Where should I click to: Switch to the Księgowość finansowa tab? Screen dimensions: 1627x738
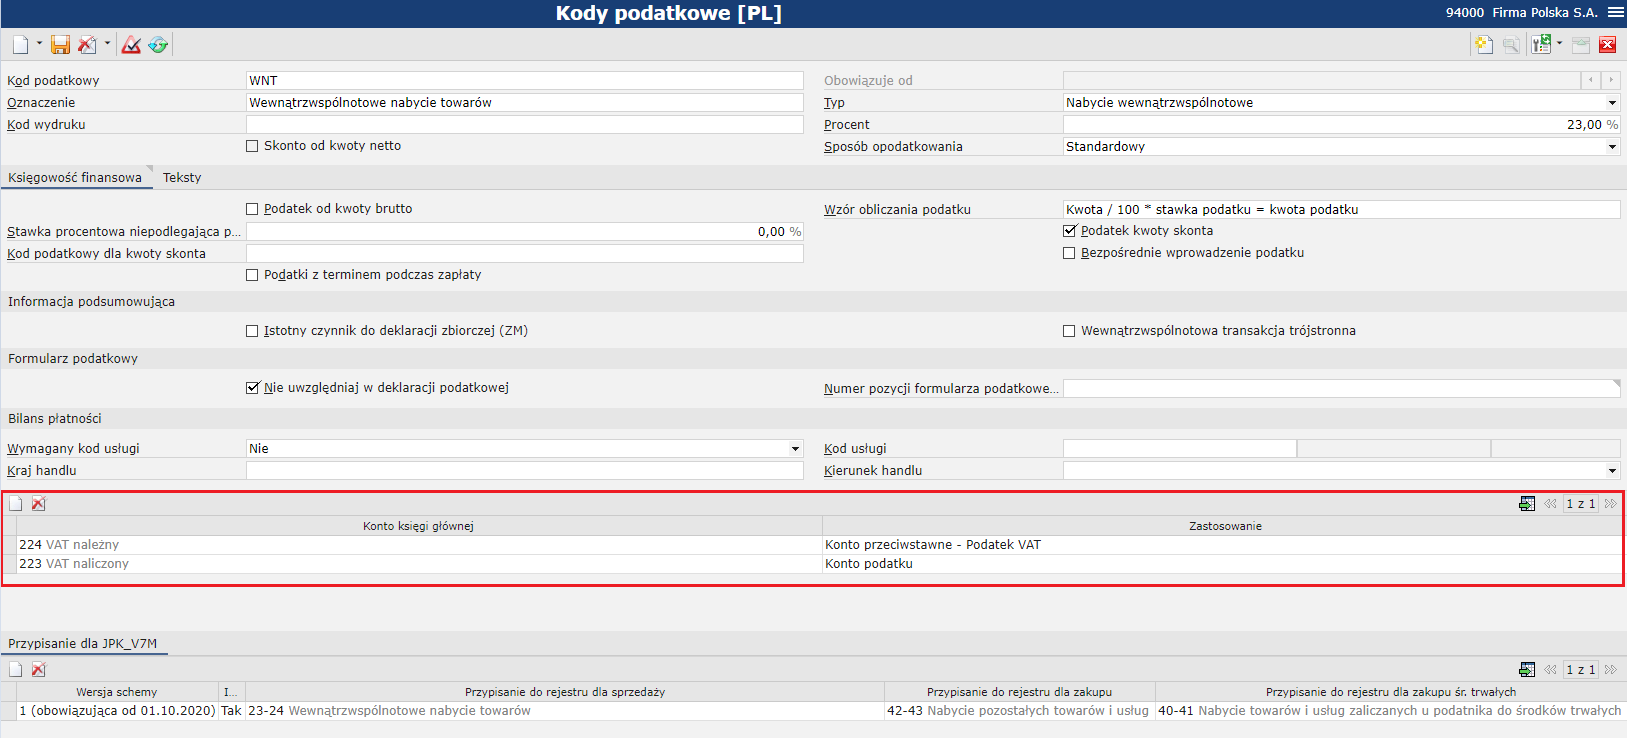tap(75, 177)
